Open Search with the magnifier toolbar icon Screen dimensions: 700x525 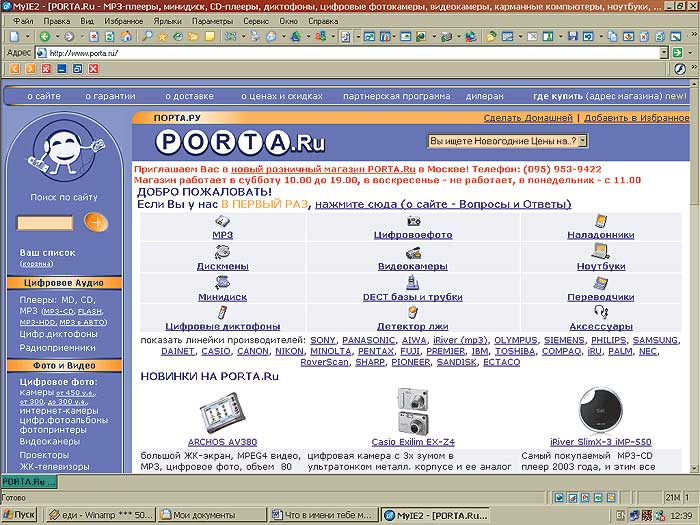point(146,37)
